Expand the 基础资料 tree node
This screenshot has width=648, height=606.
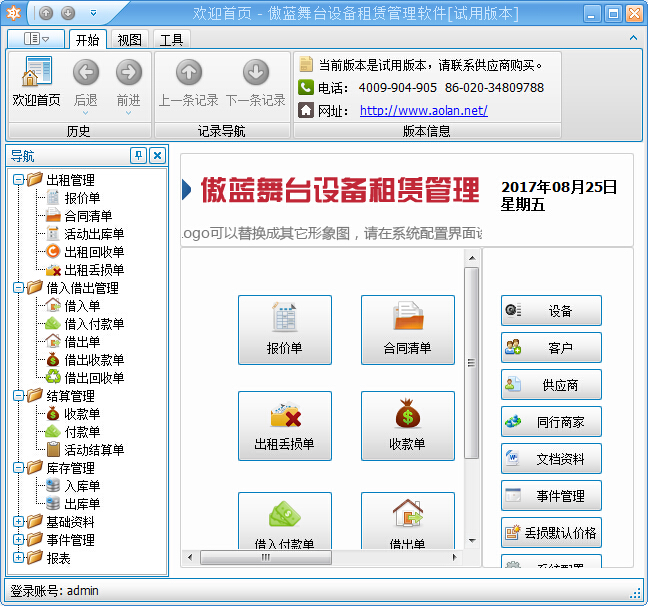(x=19, y=522)
